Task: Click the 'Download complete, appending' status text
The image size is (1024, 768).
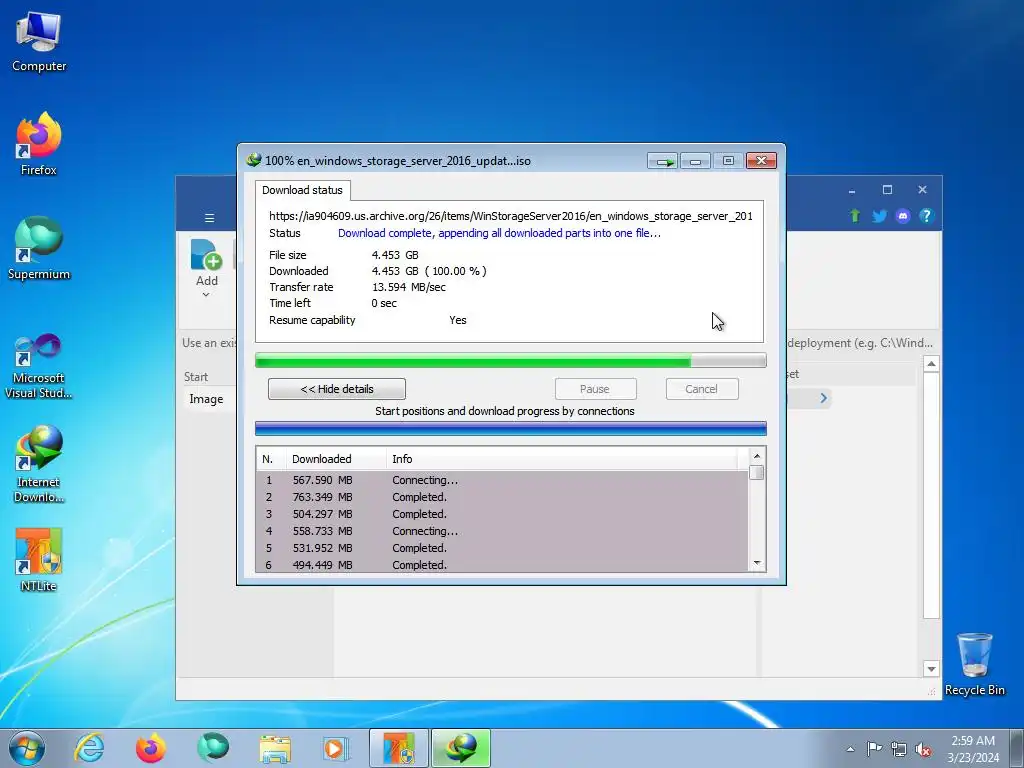Action: click(499, 233)
